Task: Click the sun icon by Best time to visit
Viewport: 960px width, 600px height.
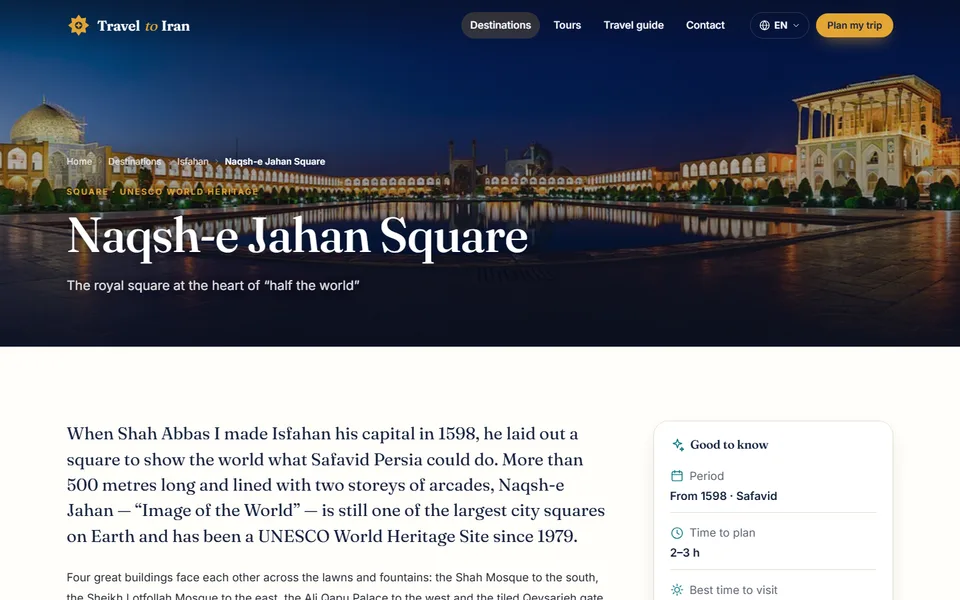Action: point(677,590)
